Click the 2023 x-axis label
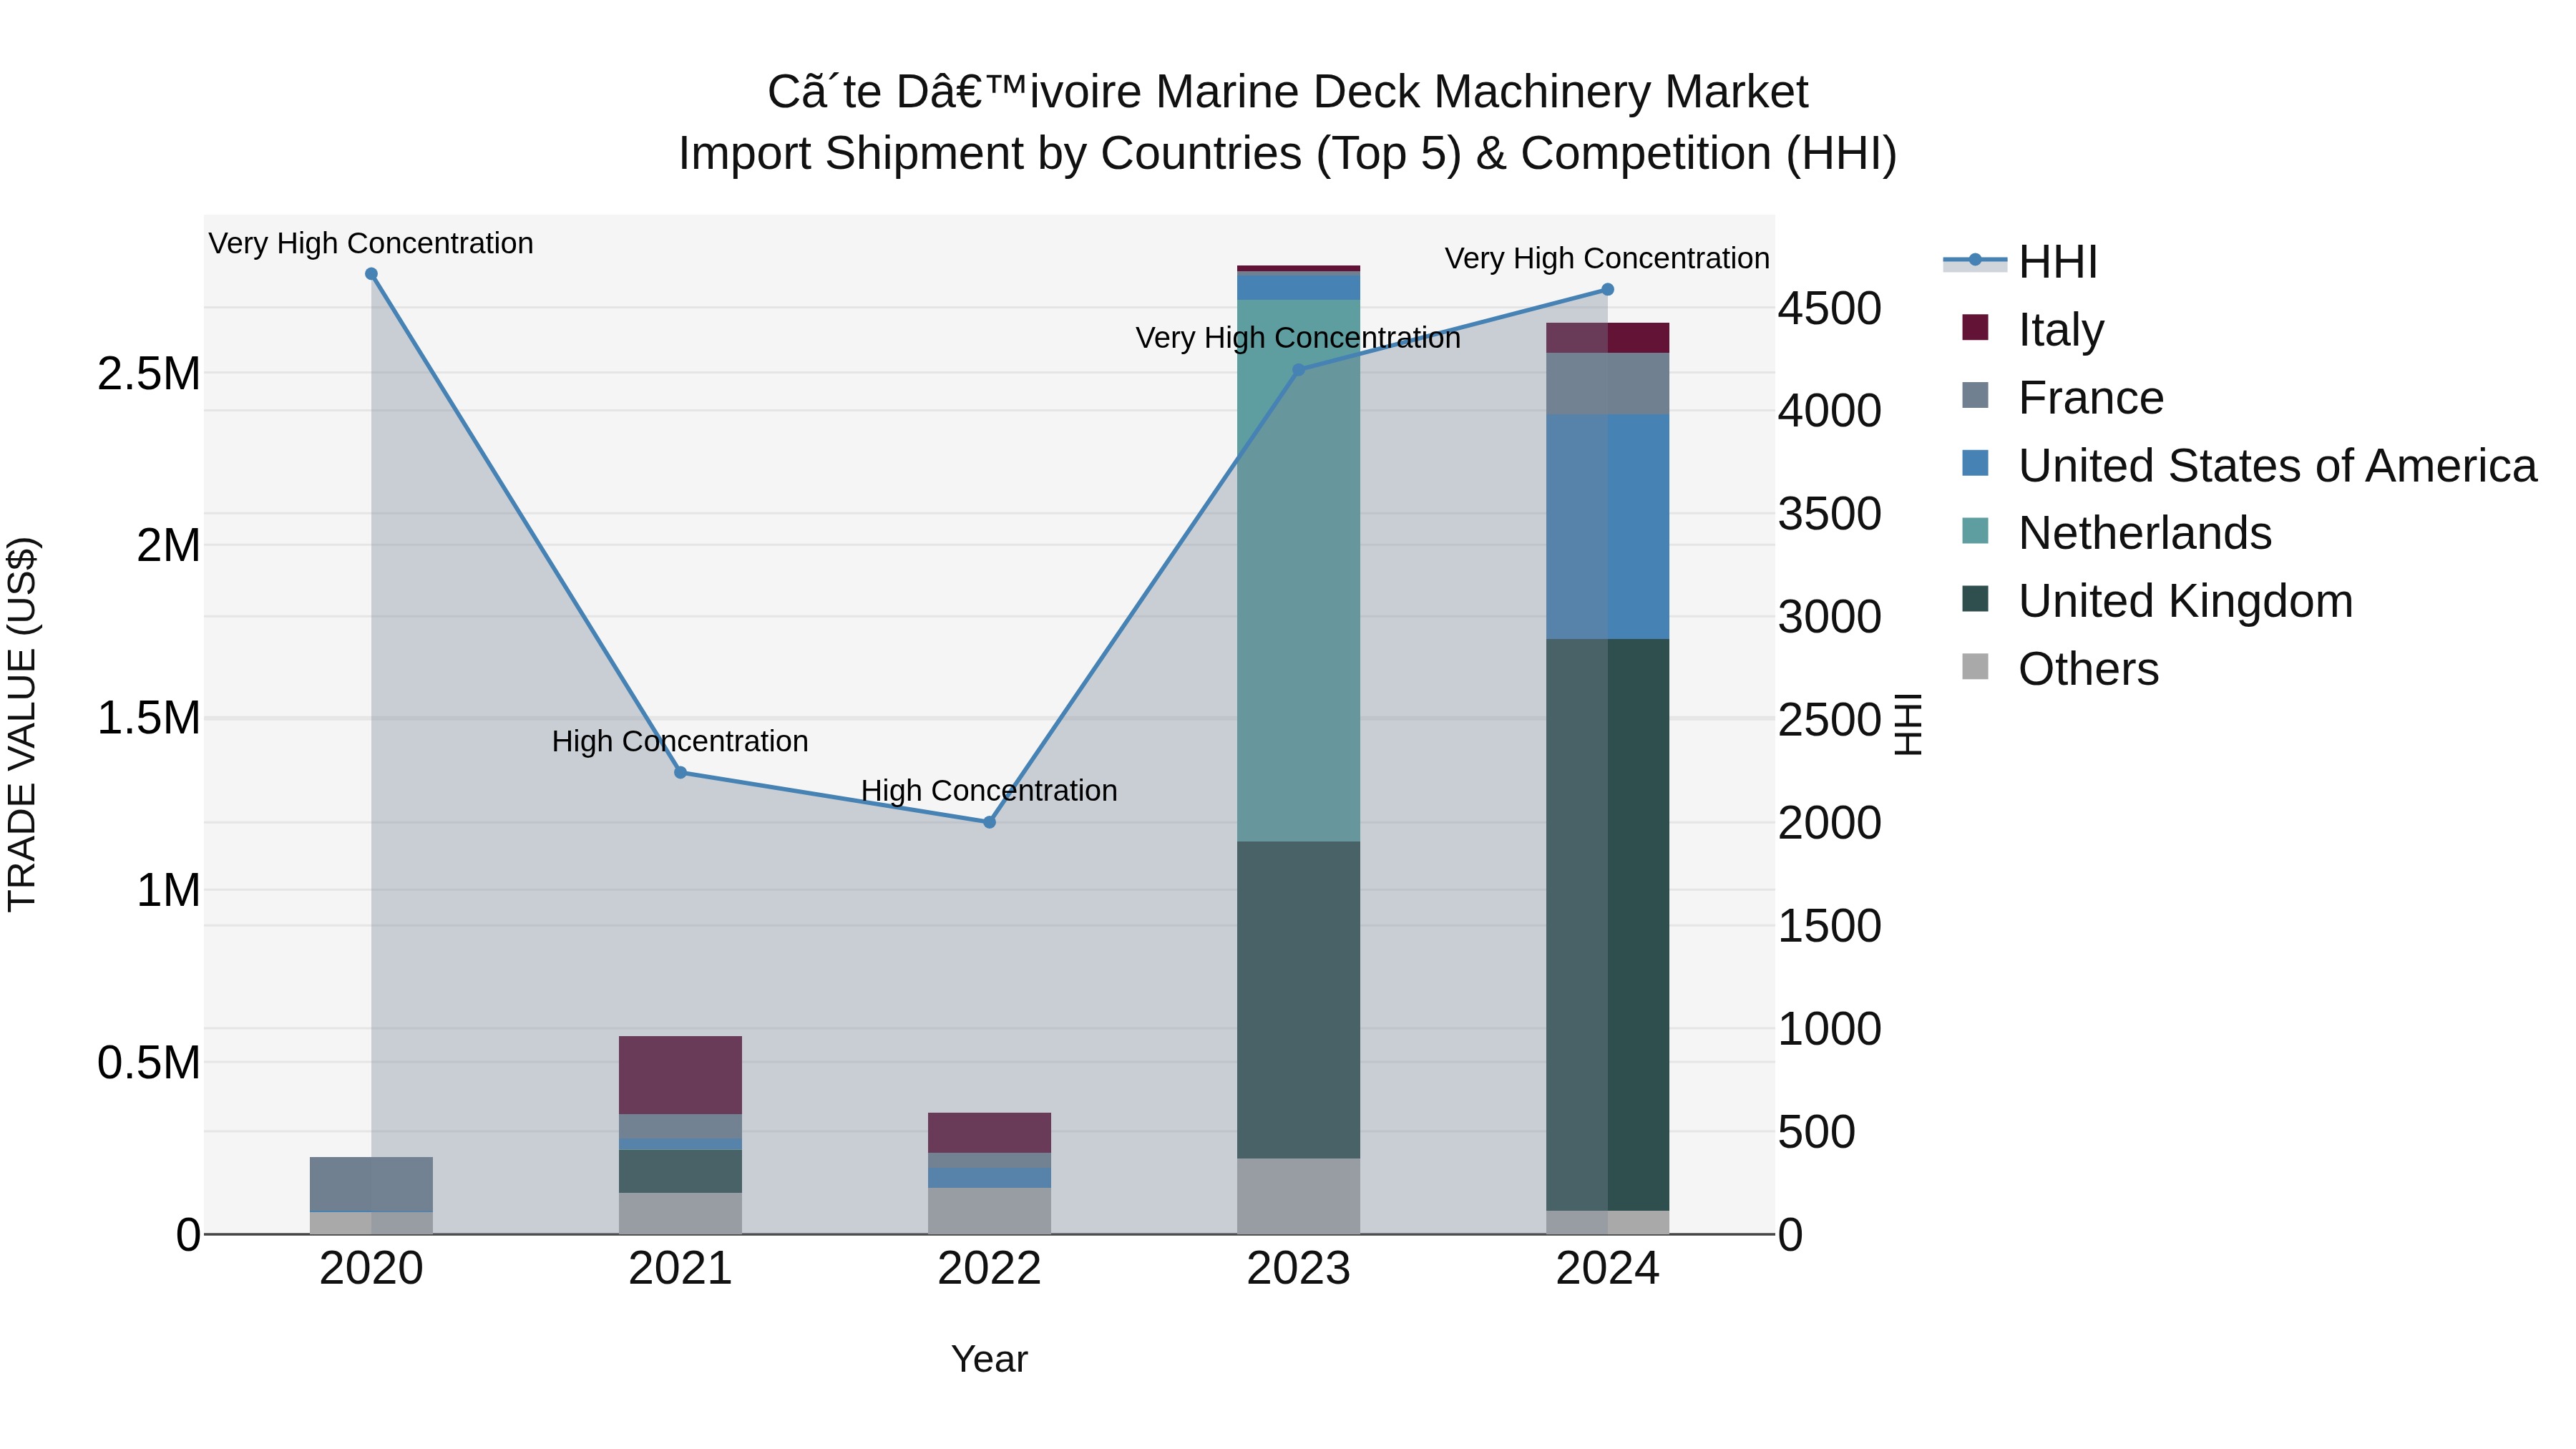Viewport: 2576px width, 1449px height. [1298, 1269]
